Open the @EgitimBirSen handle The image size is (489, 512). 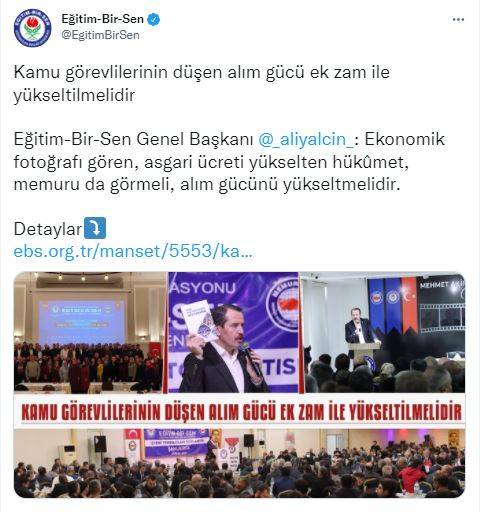point(100,35)
